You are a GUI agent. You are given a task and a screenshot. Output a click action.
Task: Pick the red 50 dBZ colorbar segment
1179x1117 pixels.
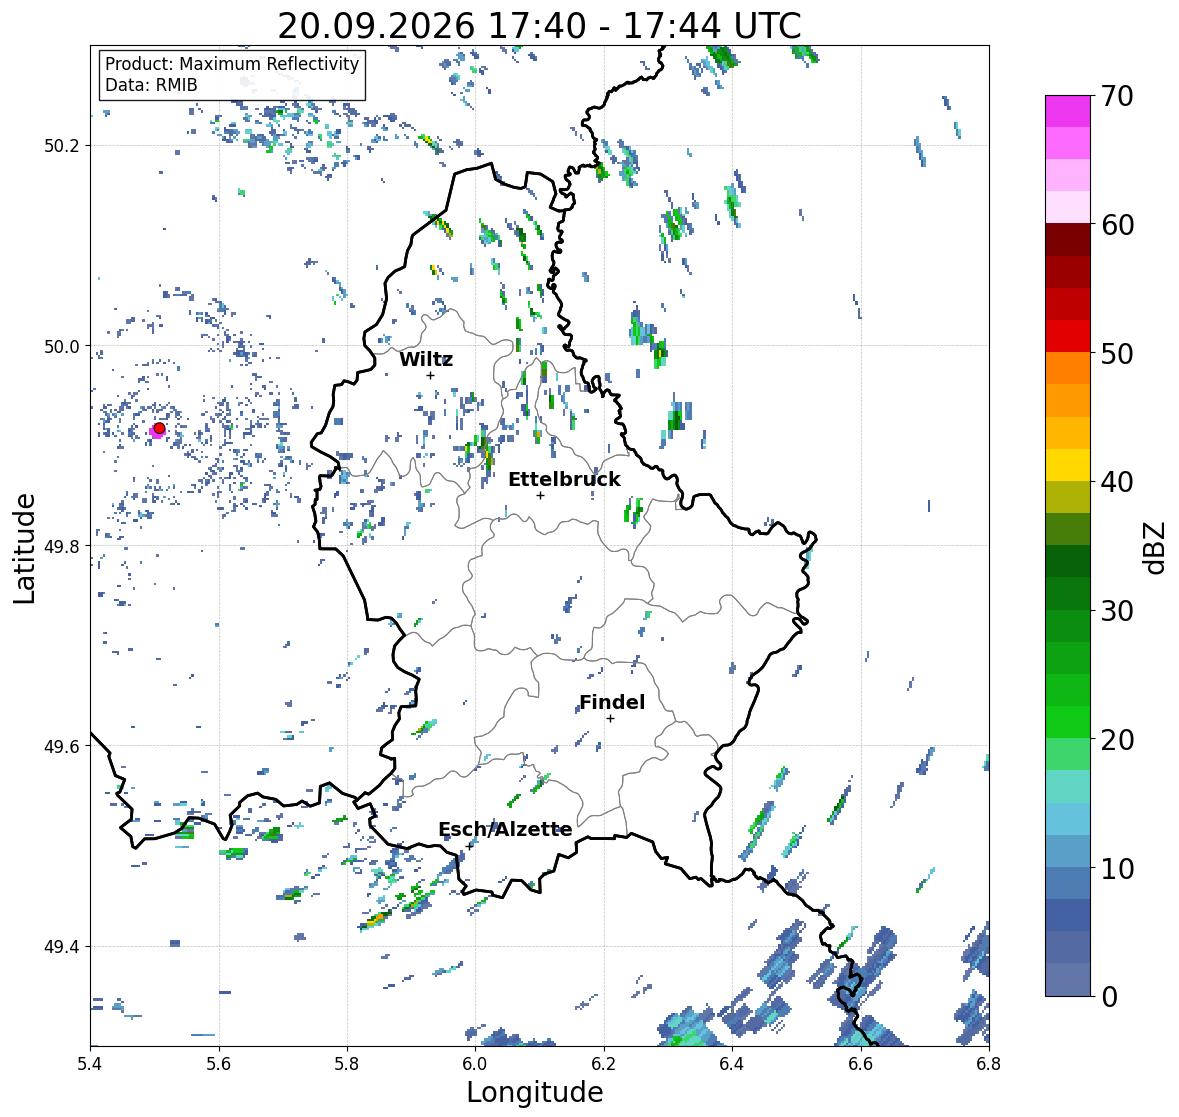click(1068, 336)
